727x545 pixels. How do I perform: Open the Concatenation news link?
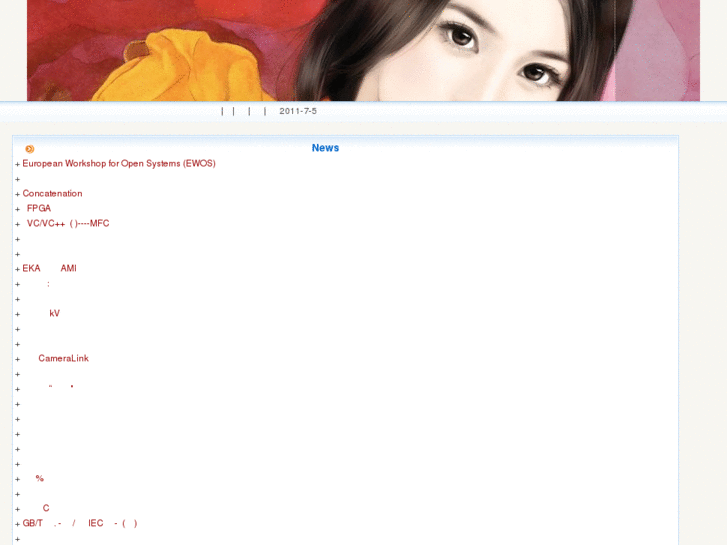[52, 193]
